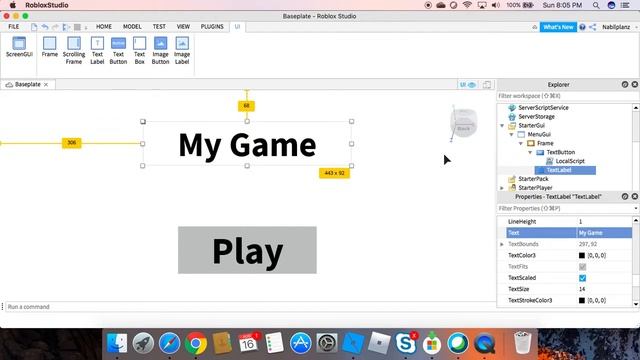This screenshot has width=640, height=360.
Task: Open Wi-Fi status in menu bar
Action: coord(468,5)
